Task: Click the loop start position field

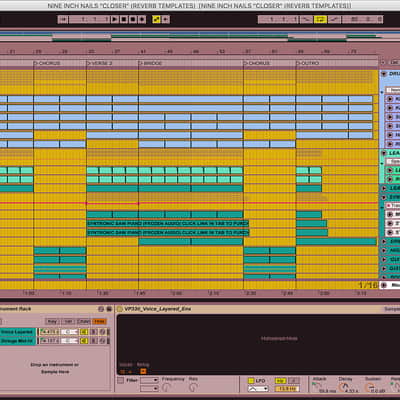Action: tap(278, 19)
